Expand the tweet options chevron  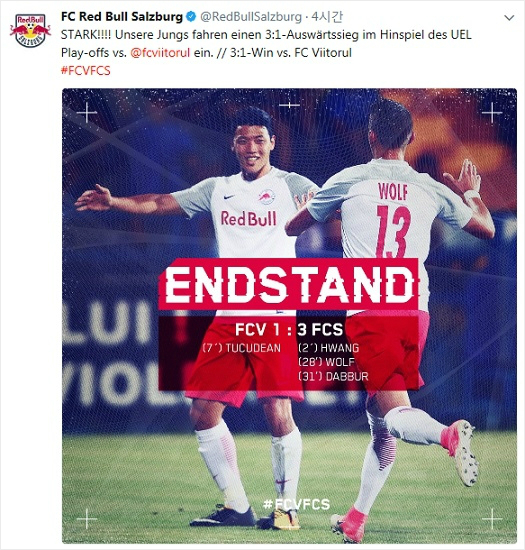509,18
